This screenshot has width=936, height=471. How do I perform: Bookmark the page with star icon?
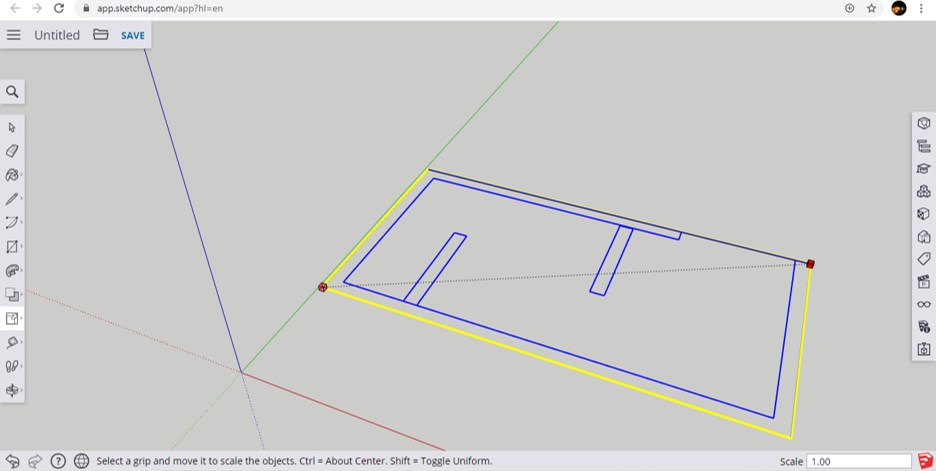coord(872,8)
